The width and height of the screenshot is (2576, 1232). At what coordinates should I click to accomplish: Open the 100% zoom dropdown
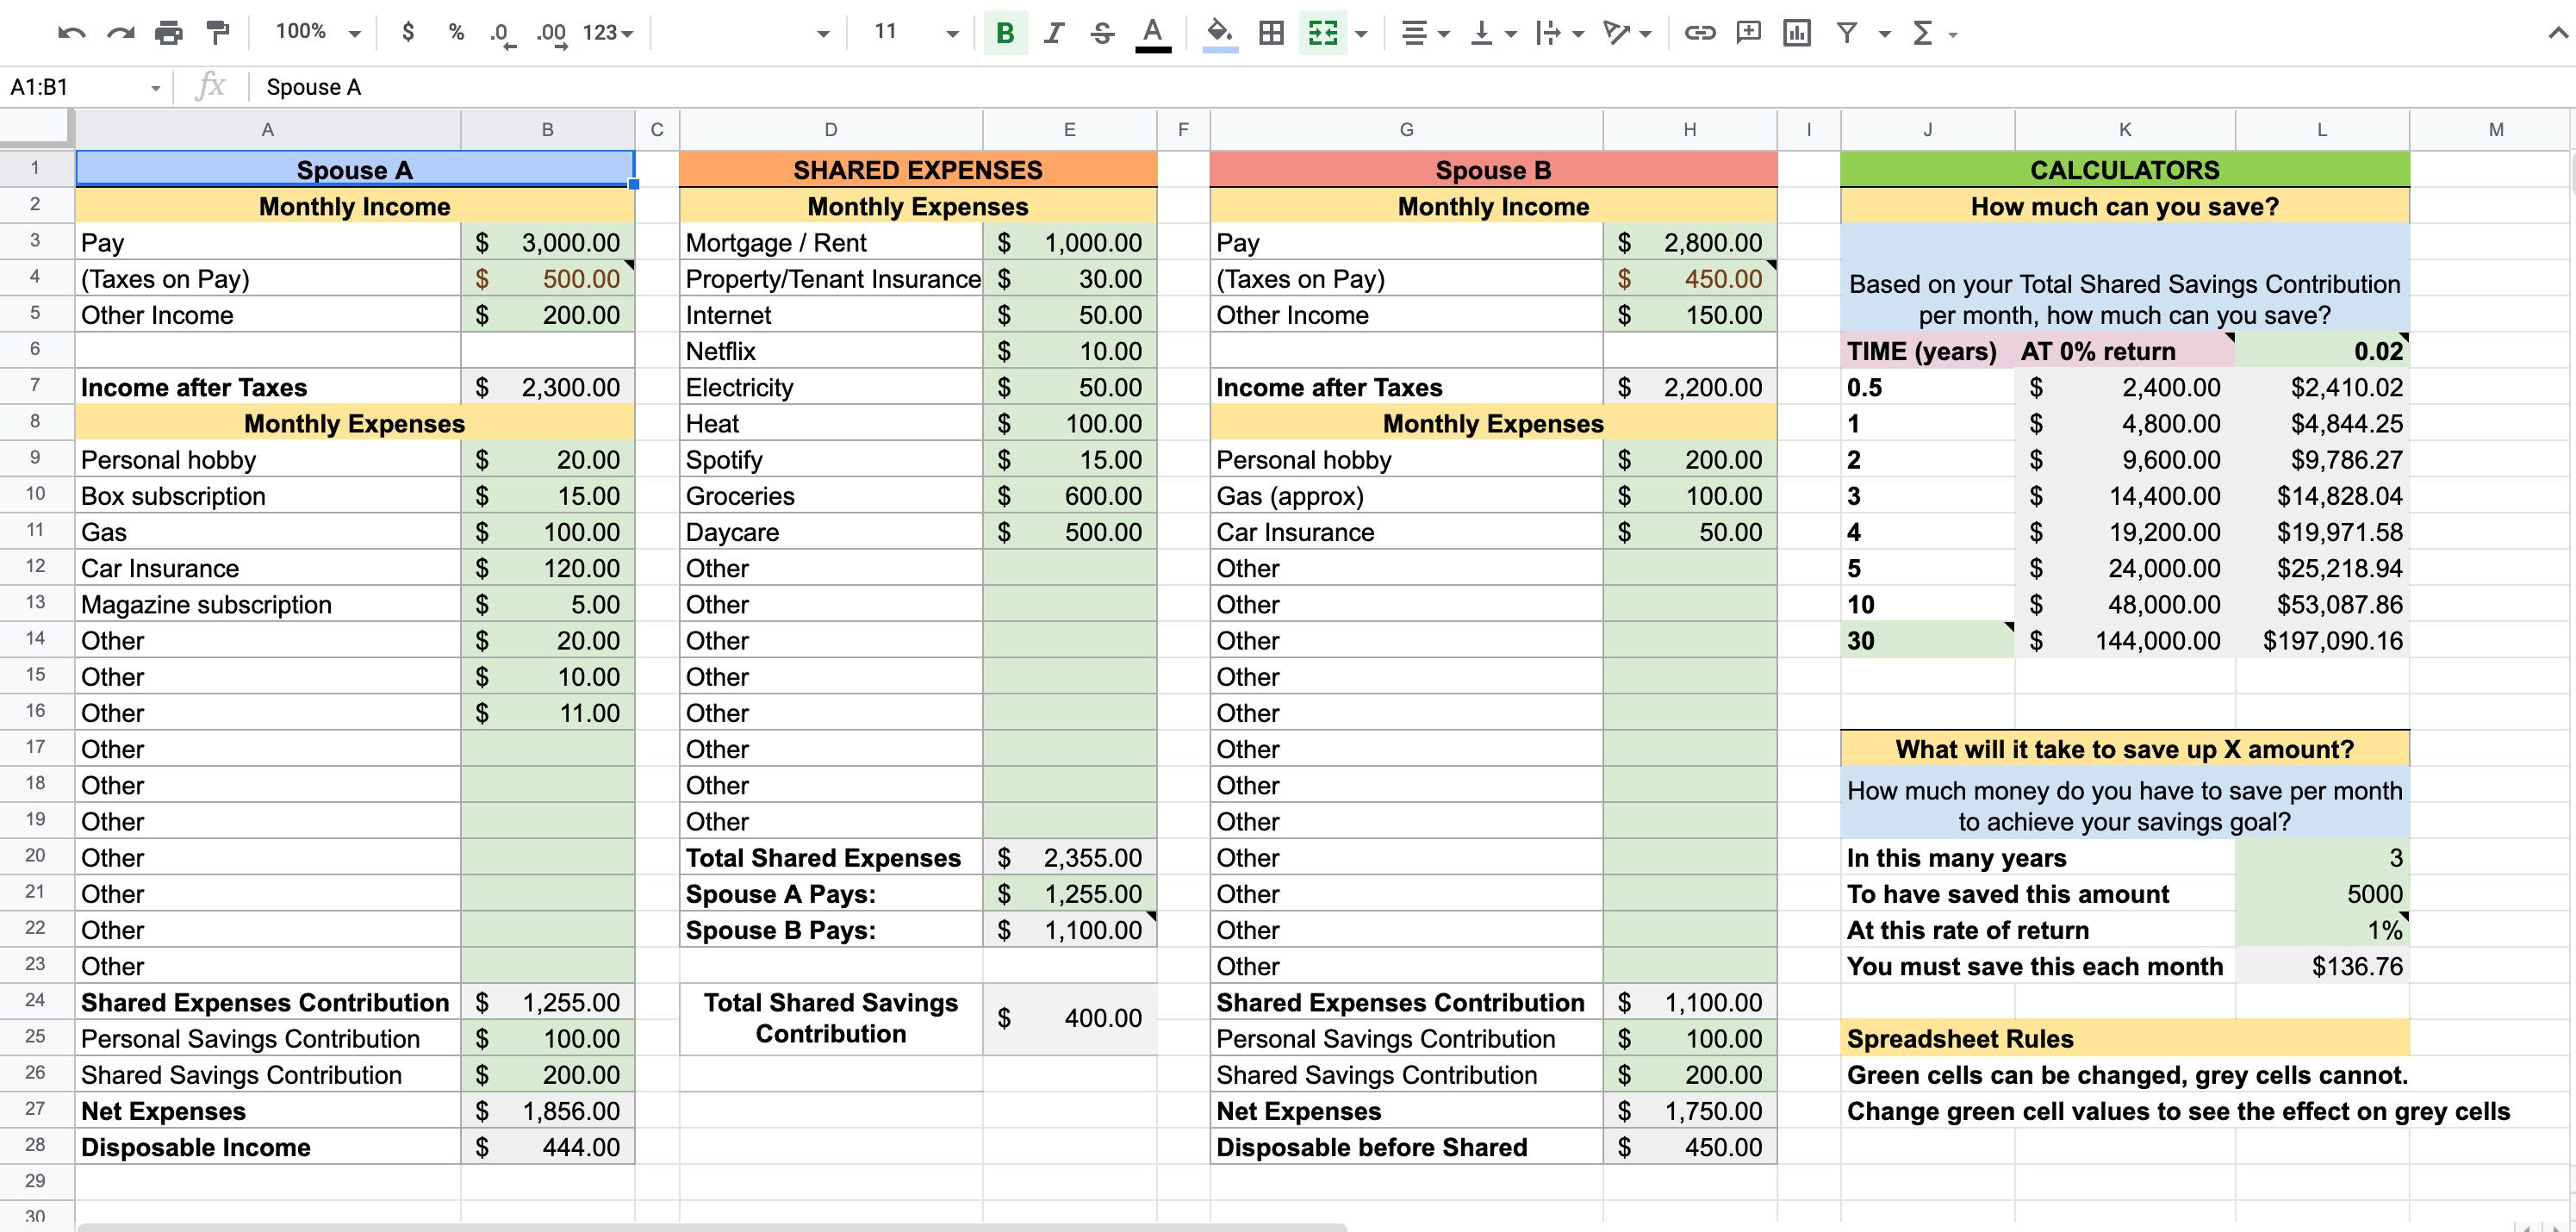pyautogui.click(x=317, y=32)
